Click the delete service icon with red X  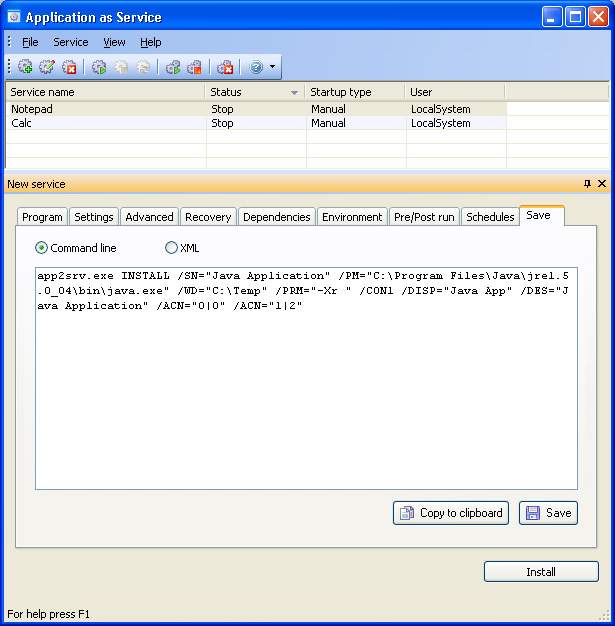[x=69, y=67]
